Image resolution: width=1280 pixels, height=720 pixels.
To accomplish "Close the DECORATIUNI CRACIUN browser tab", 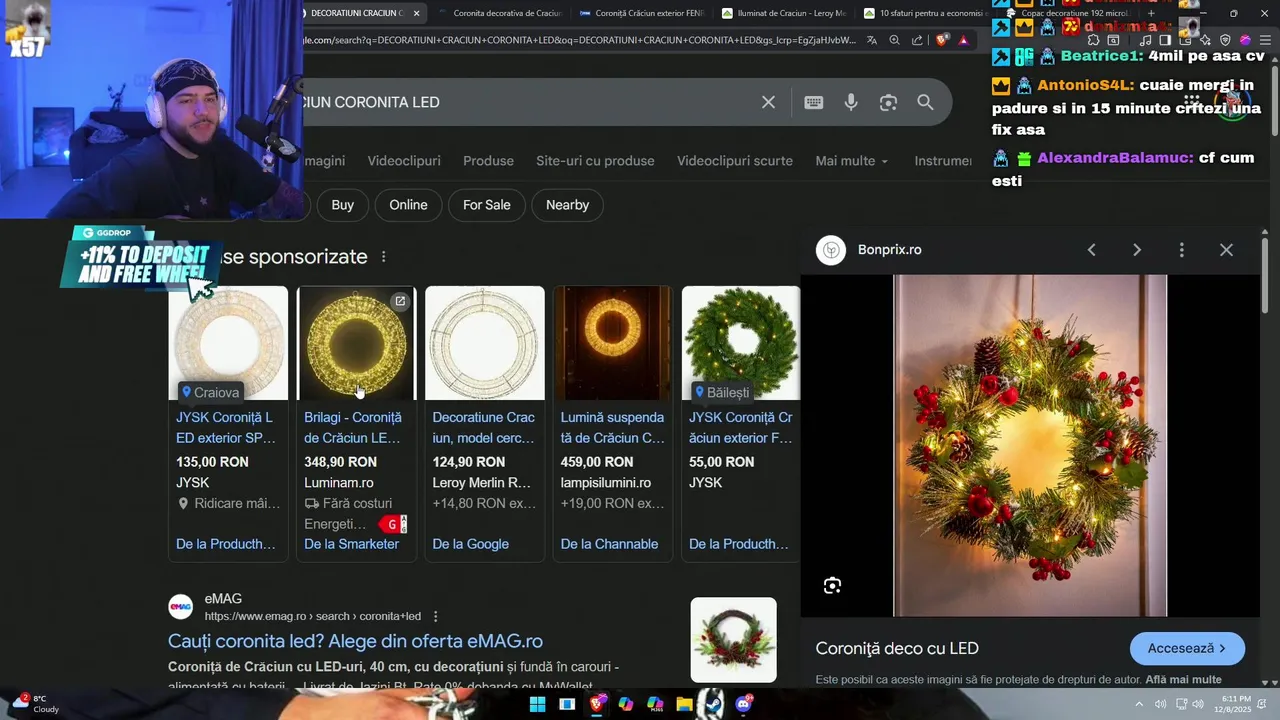I will click(417, 13).
